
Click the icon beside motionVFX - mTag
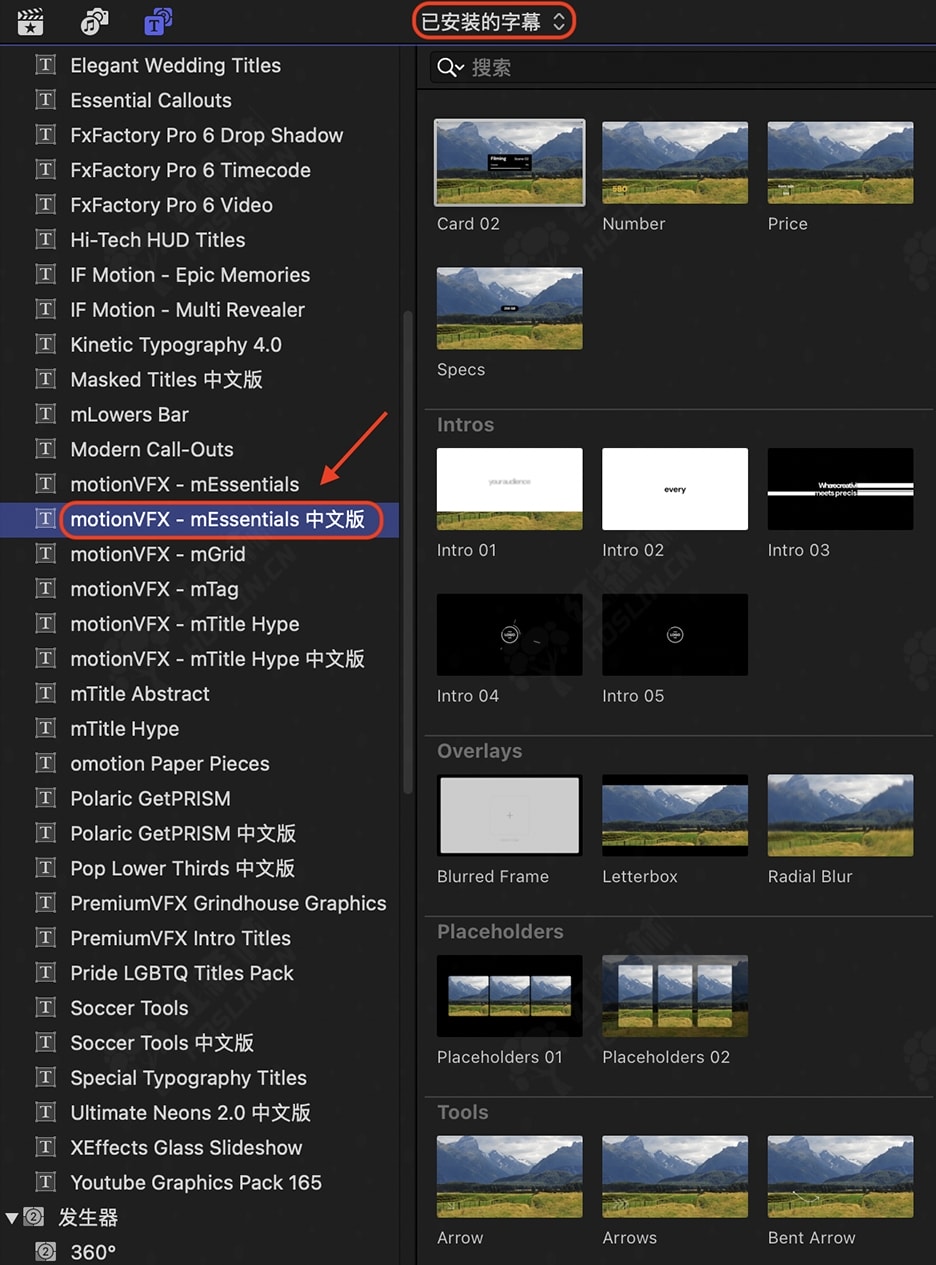click(45, 589)
